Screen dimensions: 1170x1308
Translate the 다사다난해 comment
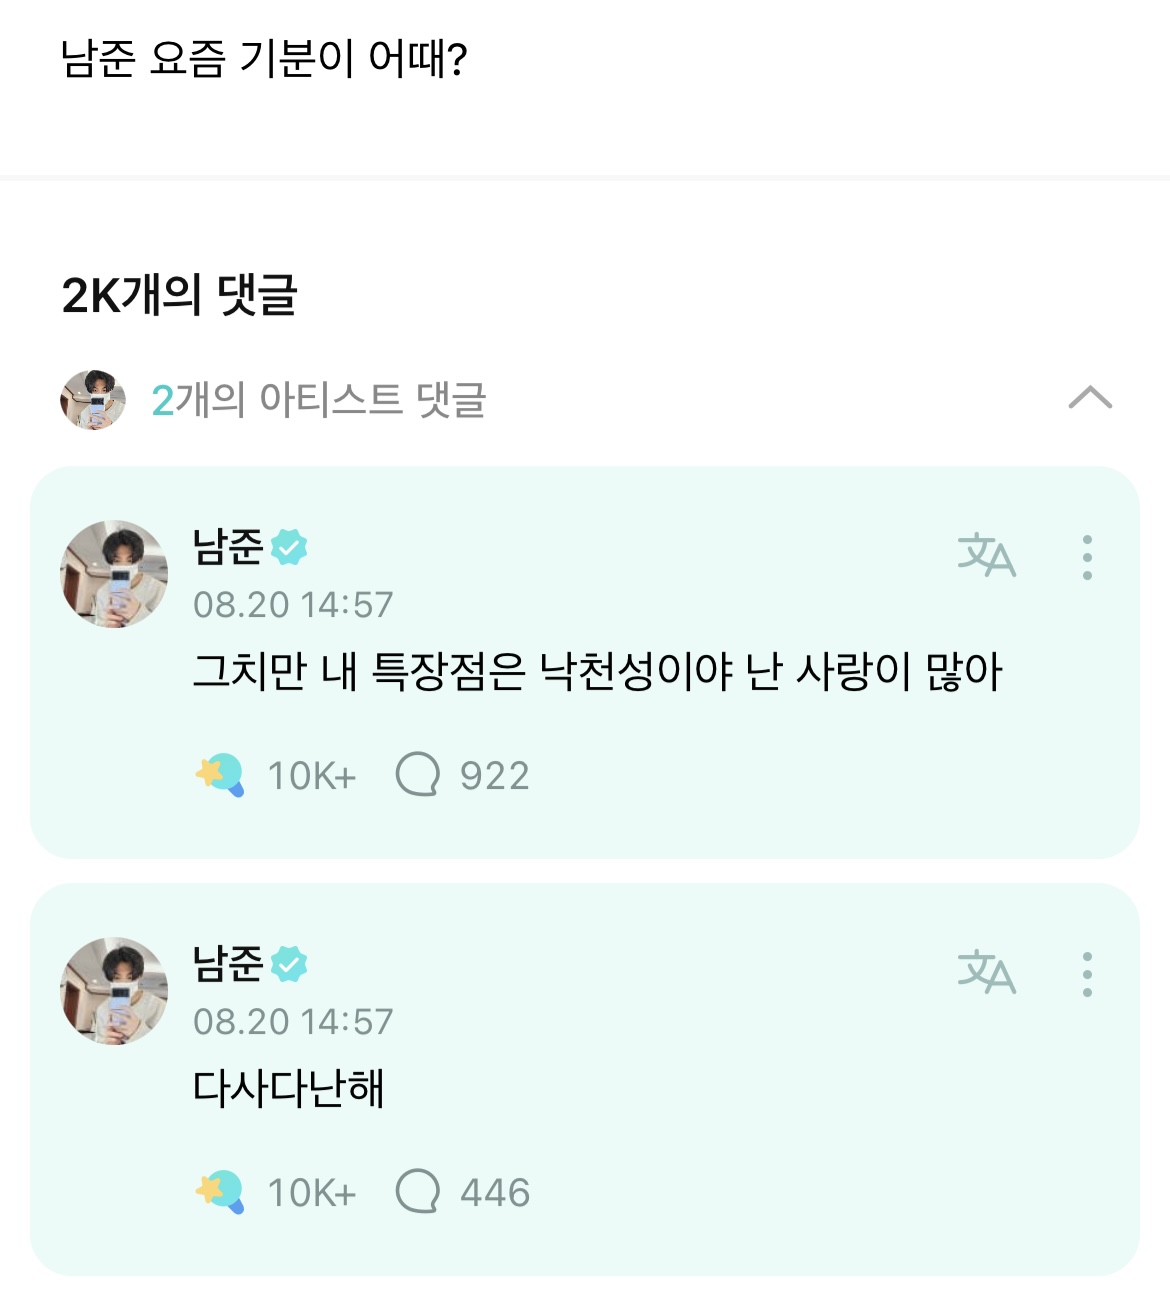[986, 973]
